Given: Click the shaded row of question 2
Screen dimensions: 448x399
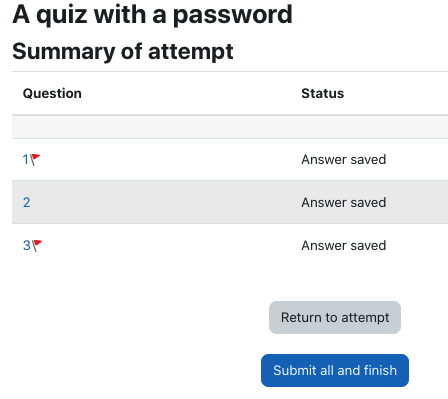Looking at the screenshot, I should click(230, 202).
